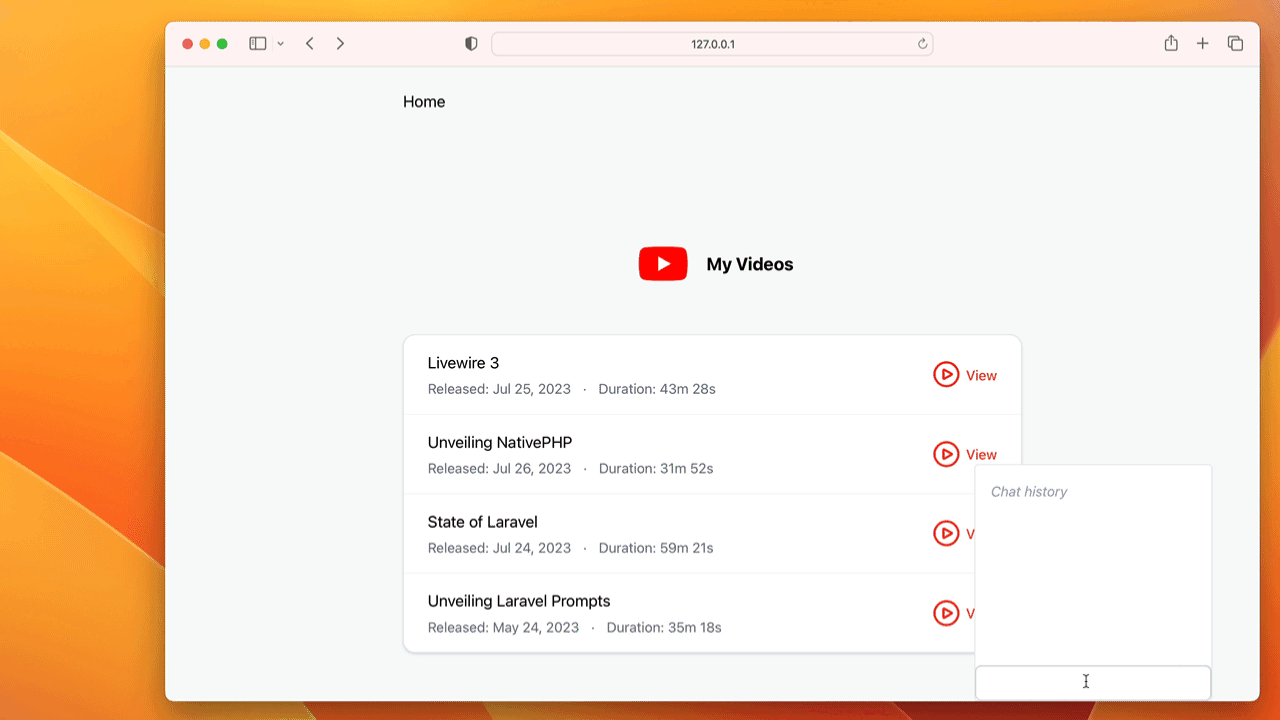
Task: Show the tab overview
Action: click(x=1235, y=44)
